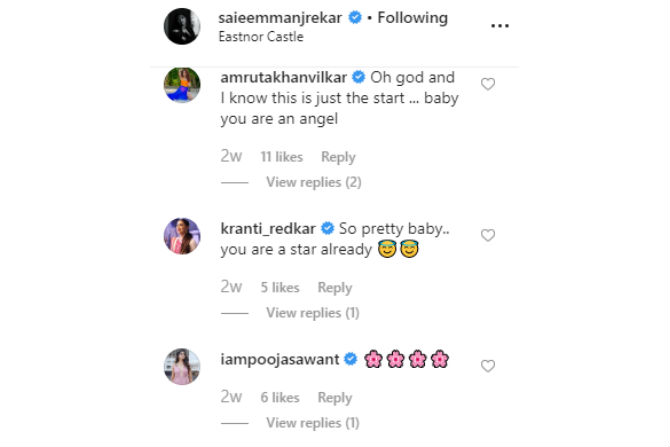Open iampoojasawant's avatar
The height and width of the screenshot is (447, 670).
[183, 367]
